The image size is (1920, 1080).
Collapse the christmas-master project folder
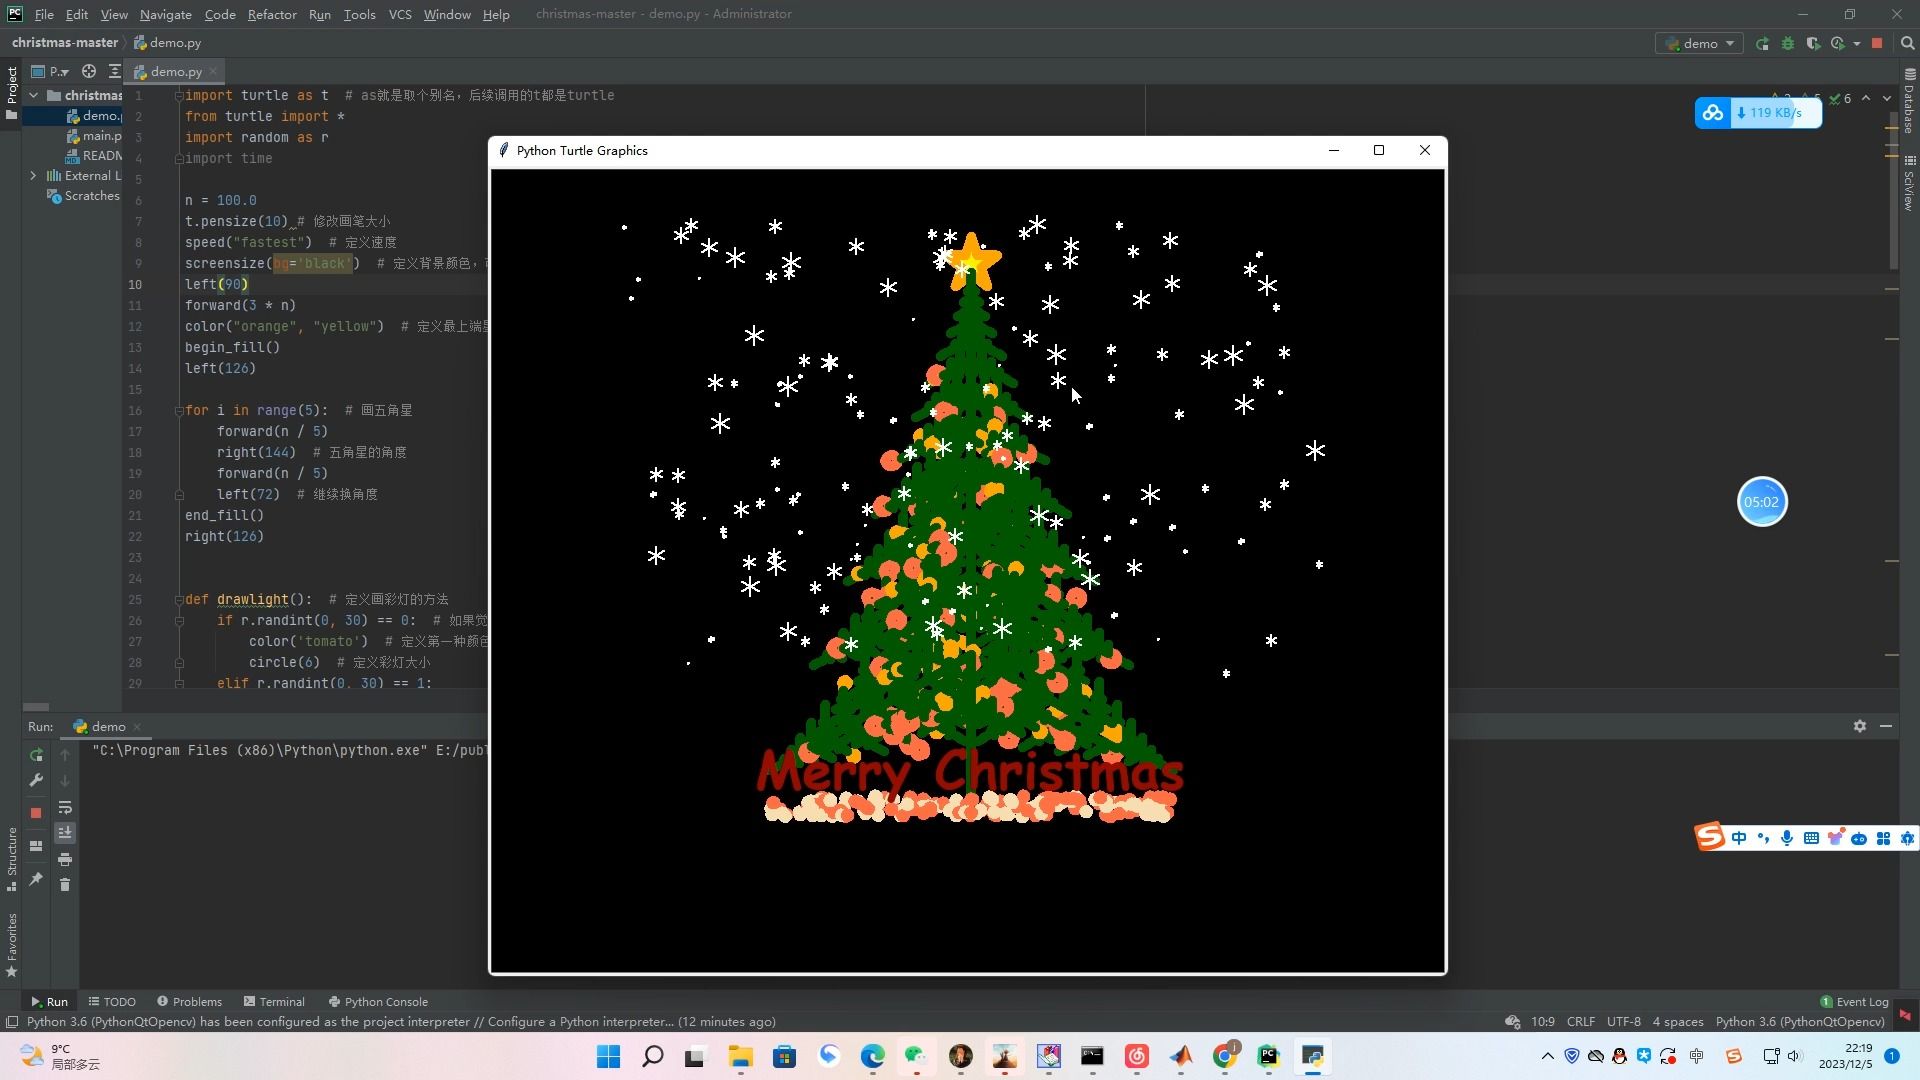[33, 96]
